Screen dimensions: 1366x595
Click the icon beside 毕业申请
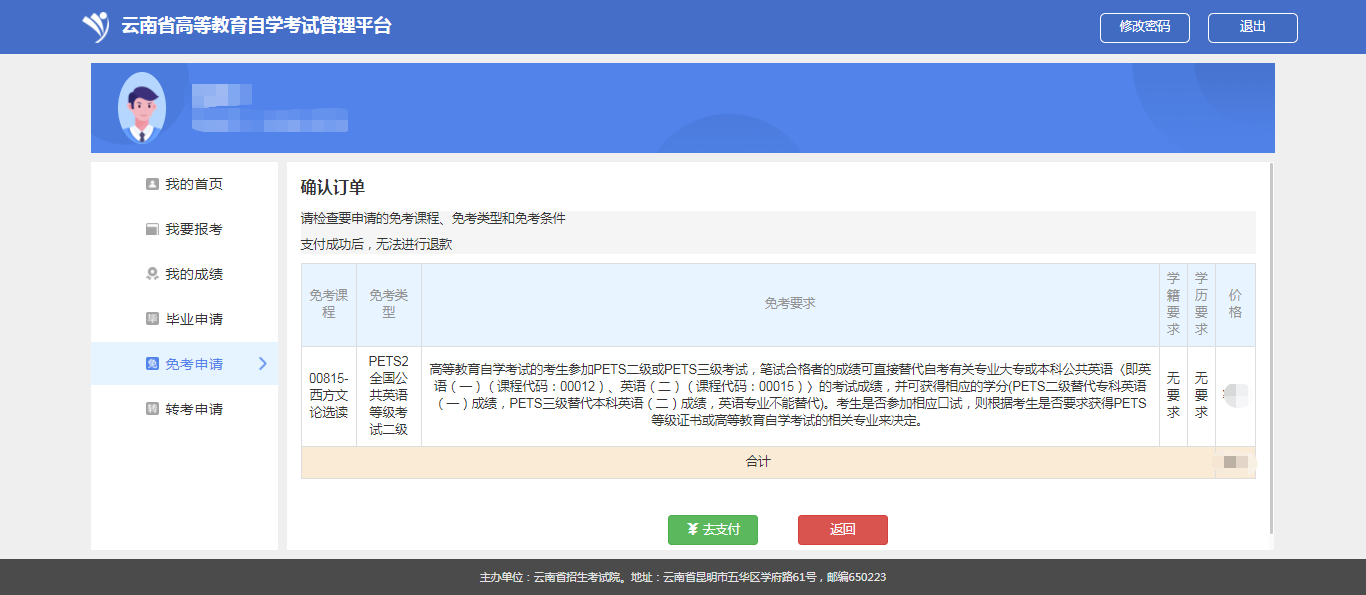point(152,319)
